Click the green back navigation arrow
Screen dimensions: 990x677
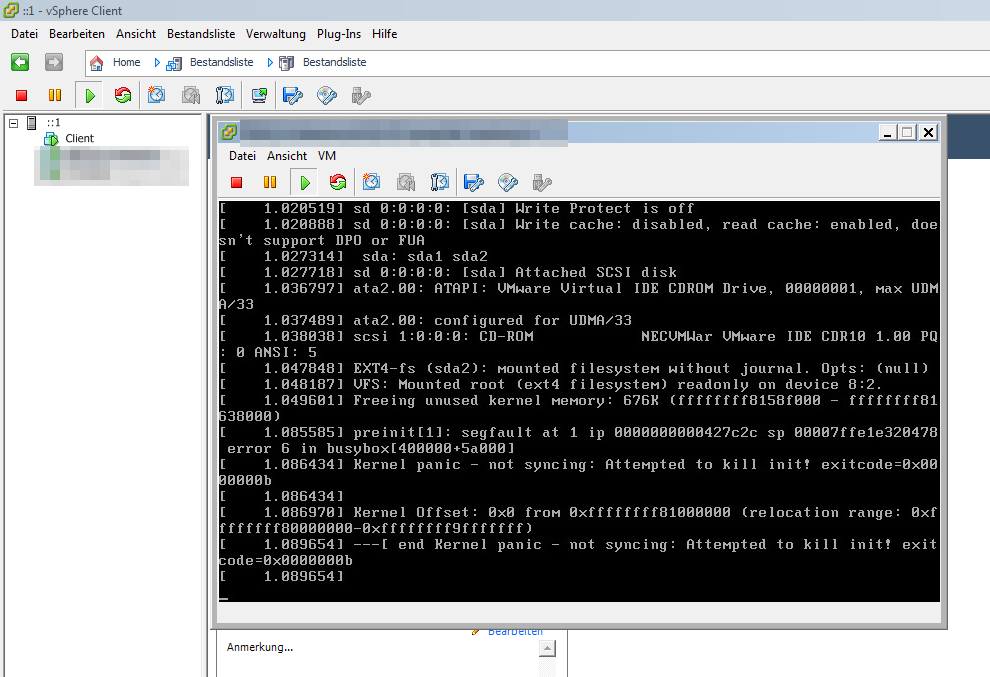20,62
